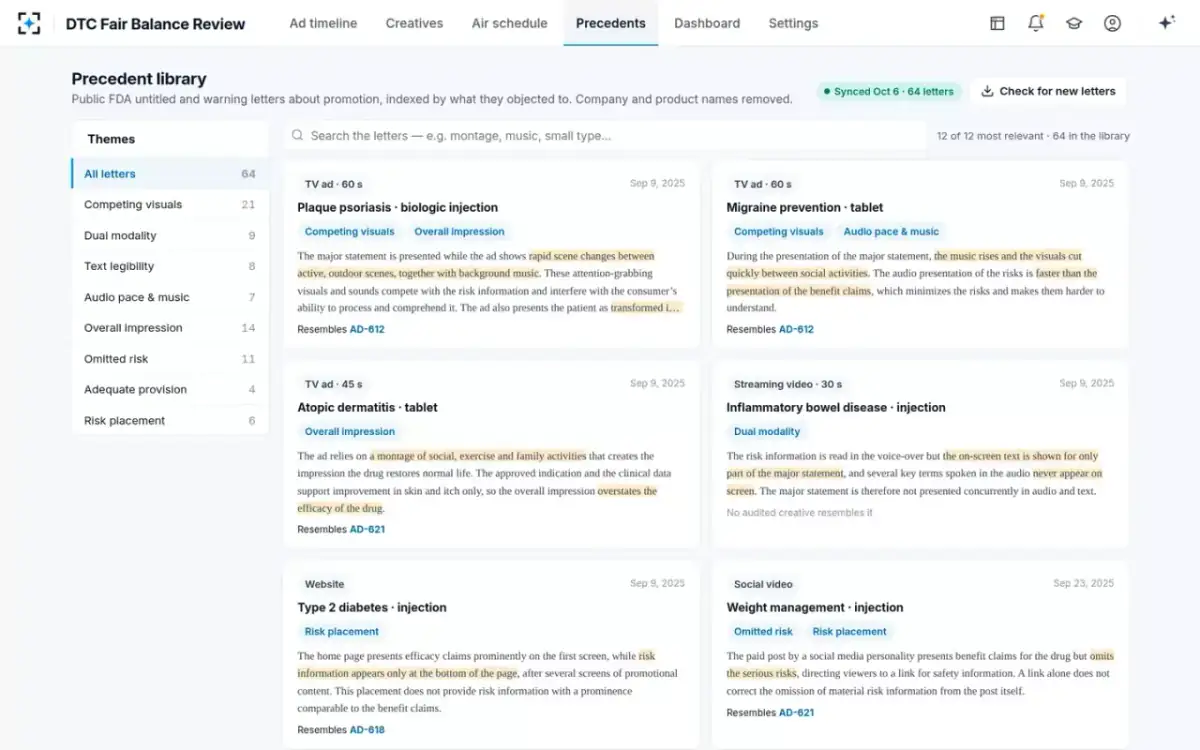The width and height of the screenshot is (1200, 750).
Task: Open the layout panel icon
Action: [x=997, y=23]
